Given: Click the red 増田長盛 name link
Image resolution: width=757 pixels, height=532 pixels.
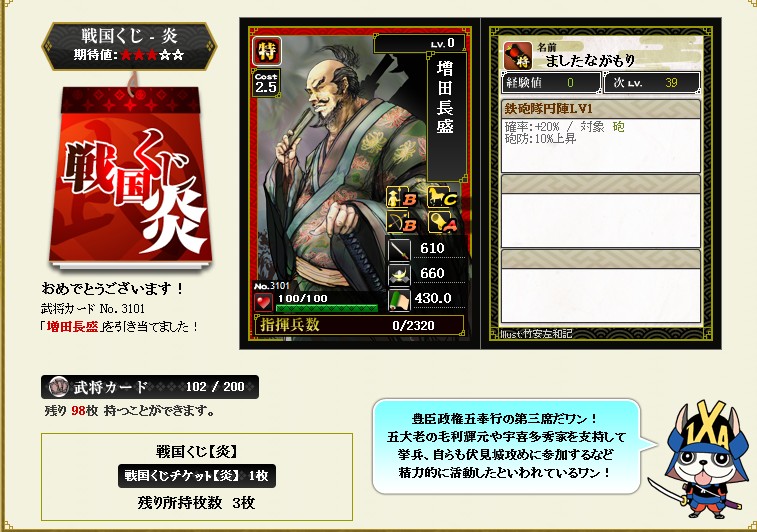Looking at the screenshot, I should [72, 327].
